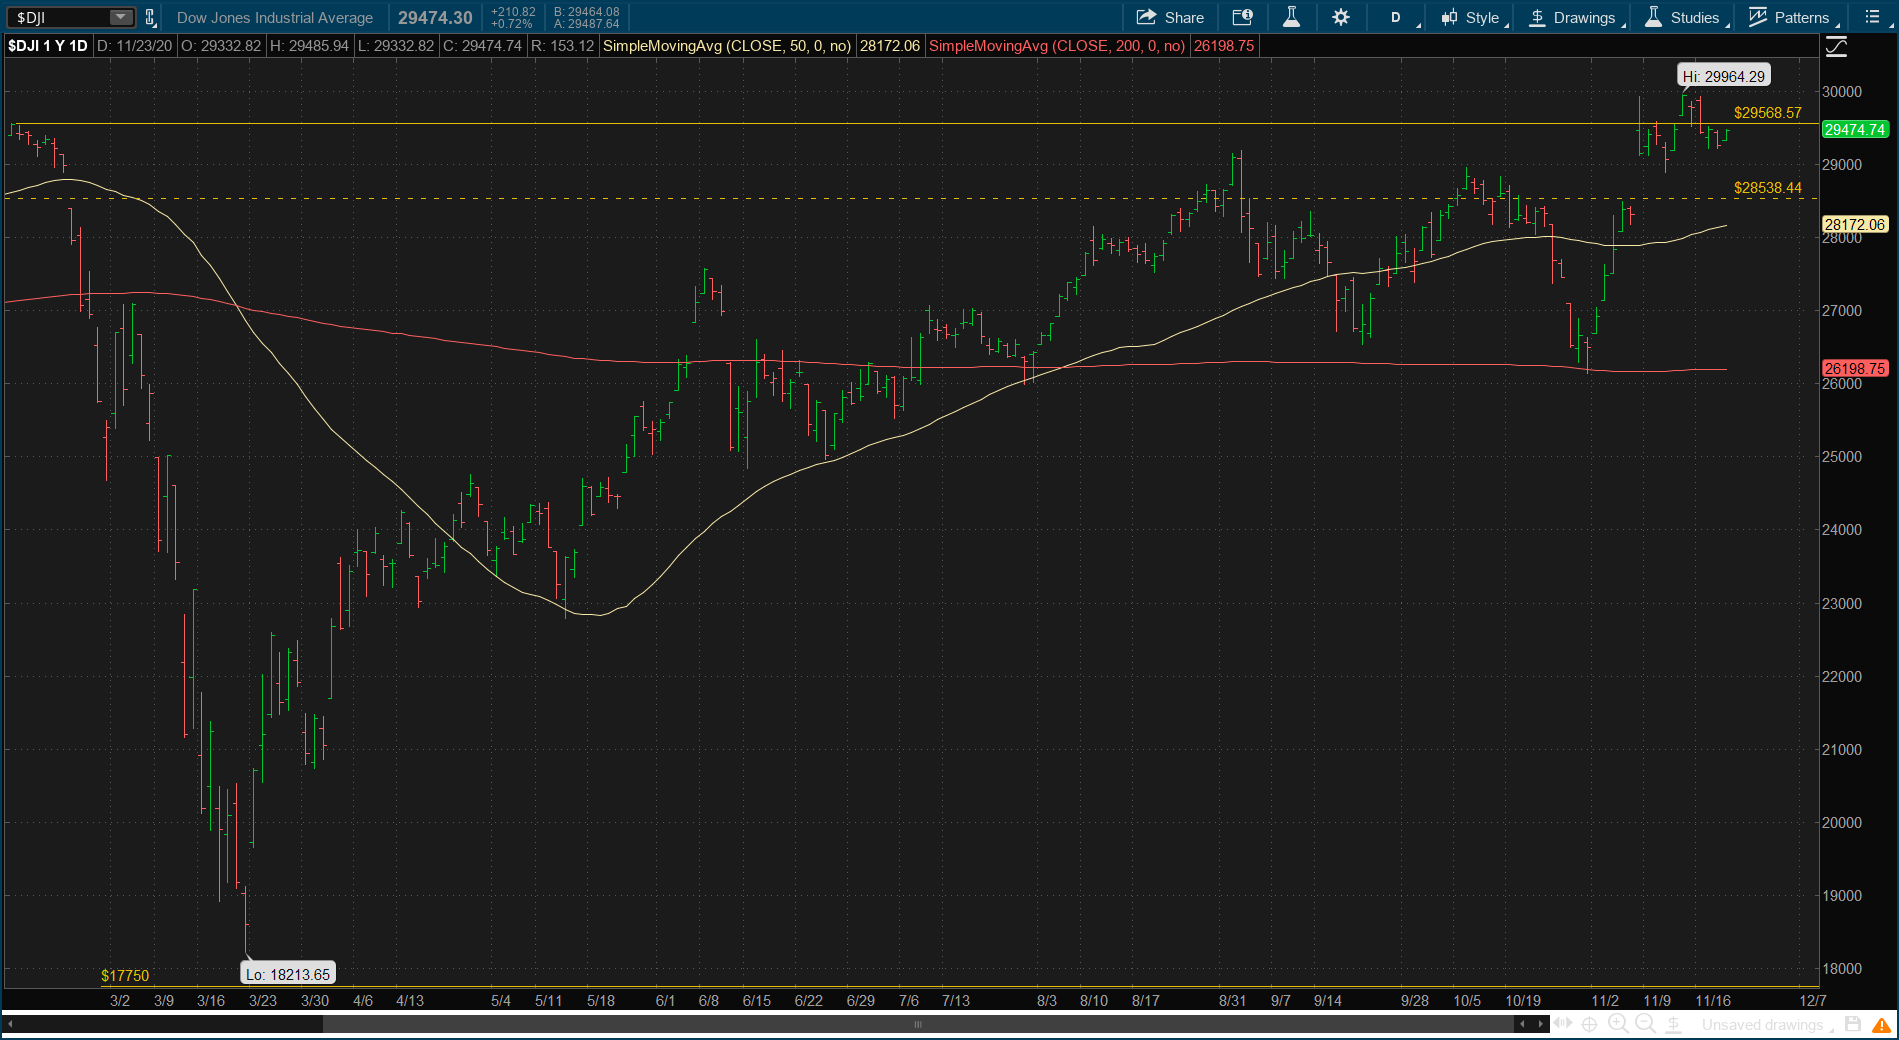Viewport: 1899px width, 1040px height.
Task: Open the Edit Studies flask icon
Action: pos(1291,17)
